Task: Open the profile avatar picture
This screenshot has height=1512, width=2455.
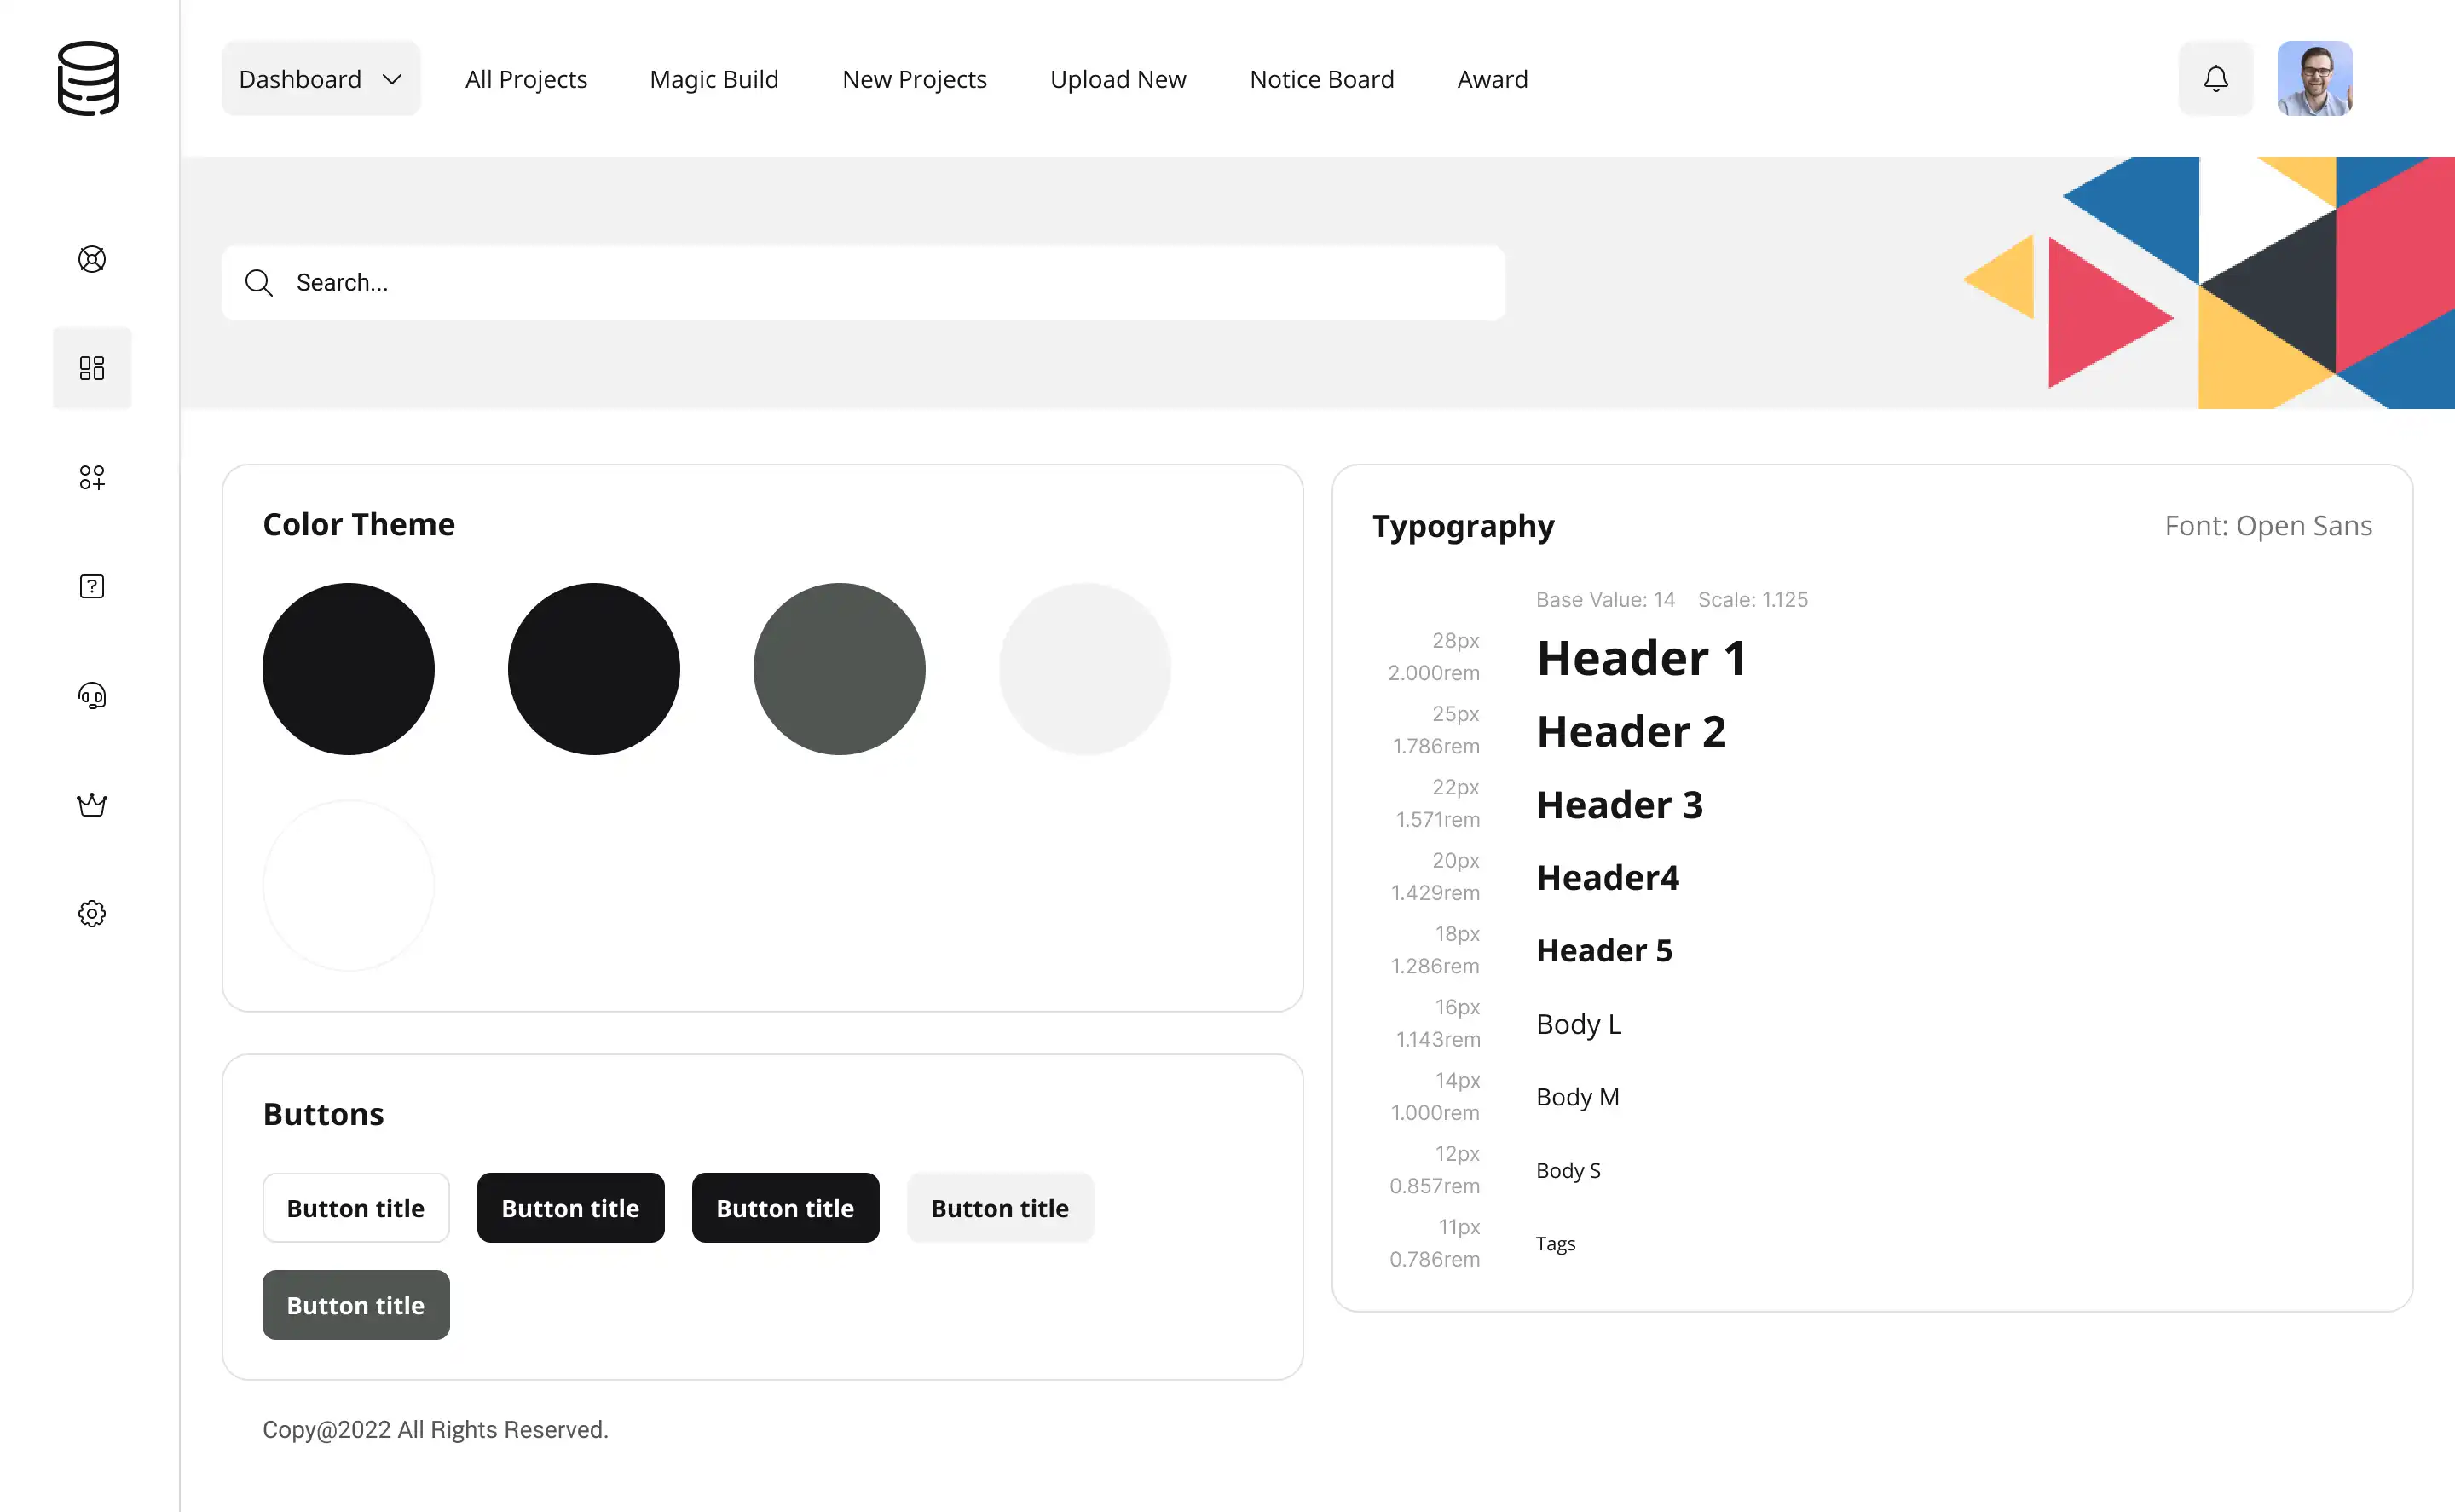Action: (2315, 77)
